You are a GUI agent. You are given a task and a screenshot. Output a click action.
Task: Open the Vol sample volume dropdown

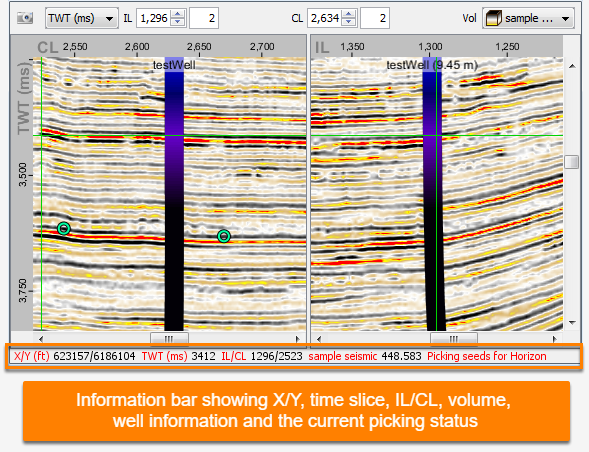click(528, 18)
